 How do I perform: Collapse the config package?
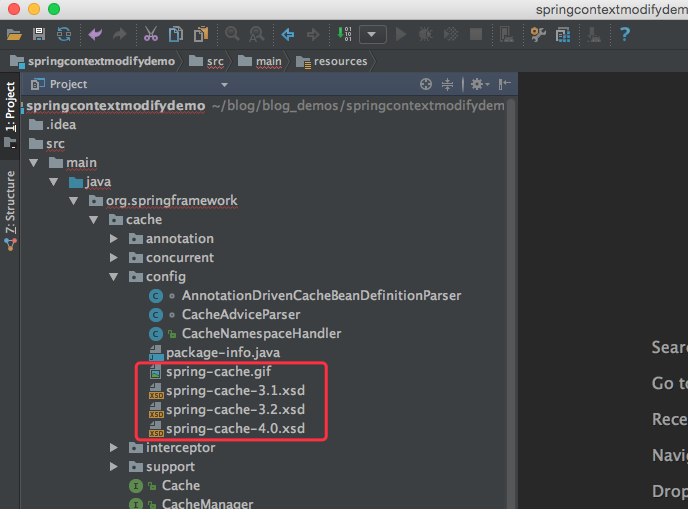(x=114, y=277)
